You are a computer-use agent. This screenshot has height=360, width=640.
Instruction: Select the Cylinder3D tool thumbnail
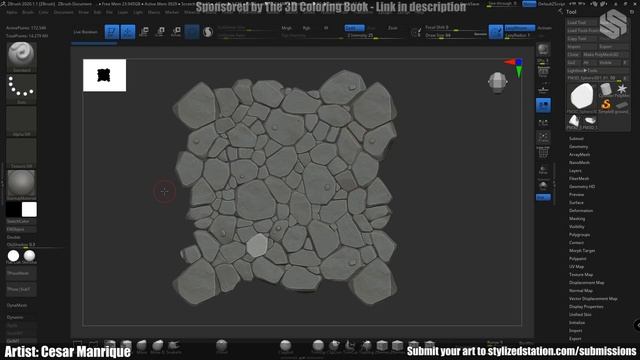pyautogui.click(x=606, y=89)
